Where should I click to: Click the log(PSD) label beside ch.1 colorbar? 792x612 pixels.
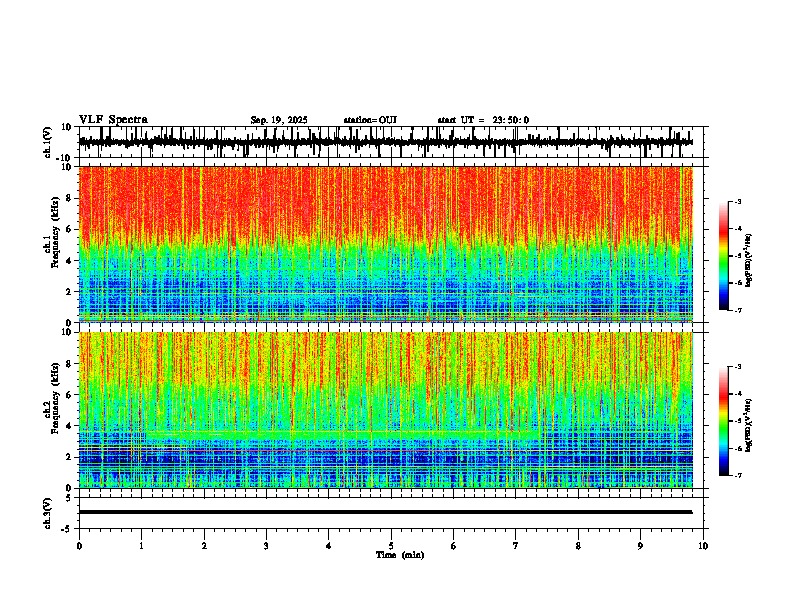749,261
